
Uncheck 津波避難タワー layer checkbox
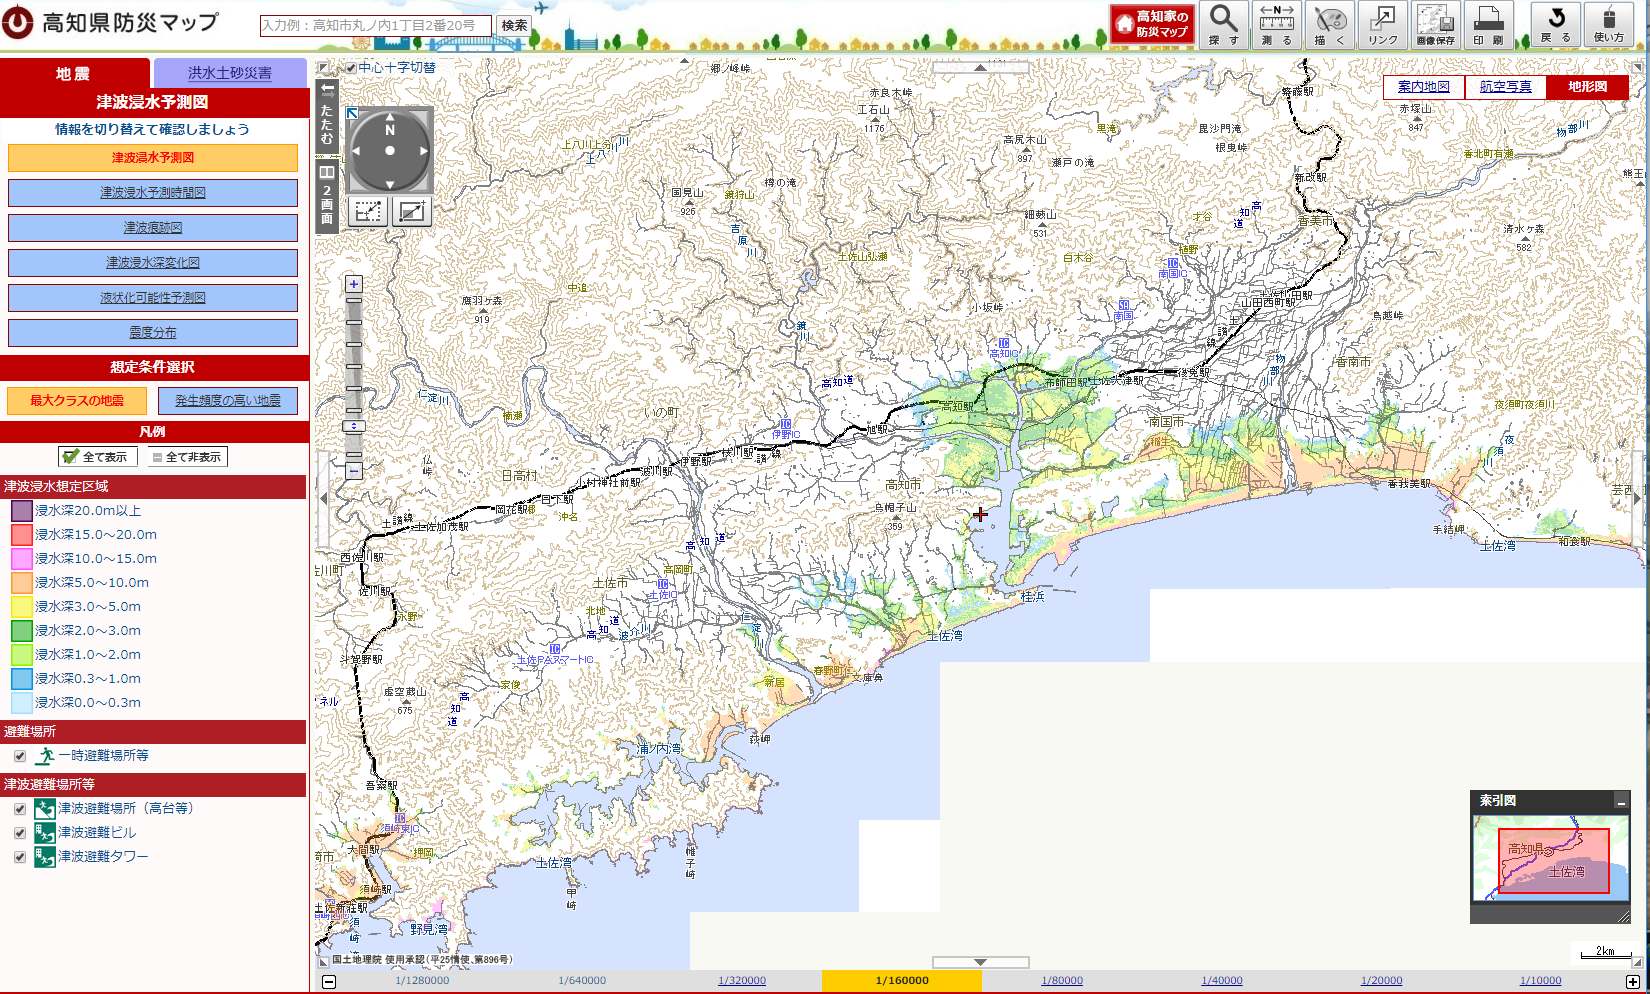click(20, 857)
